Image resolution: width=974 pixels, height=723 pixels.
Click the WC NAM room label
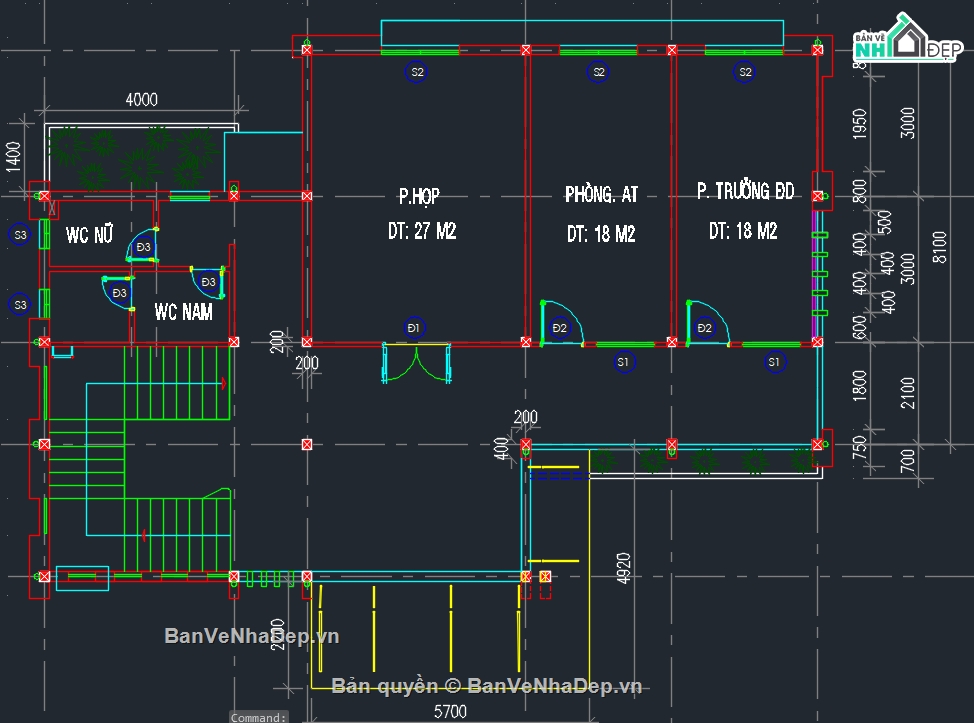(183, 312)
